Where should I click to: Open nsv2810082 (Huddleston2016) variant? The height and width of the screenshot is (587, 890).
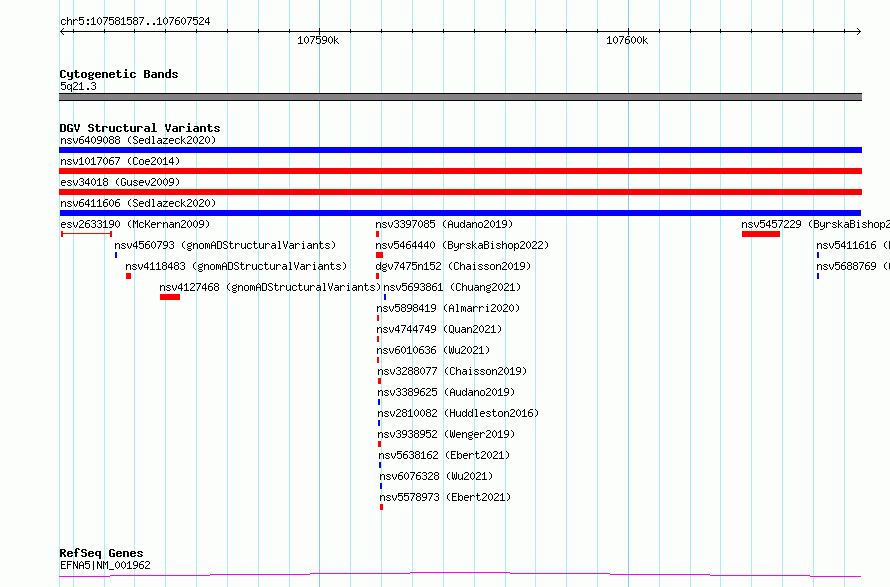click(458, 413)
